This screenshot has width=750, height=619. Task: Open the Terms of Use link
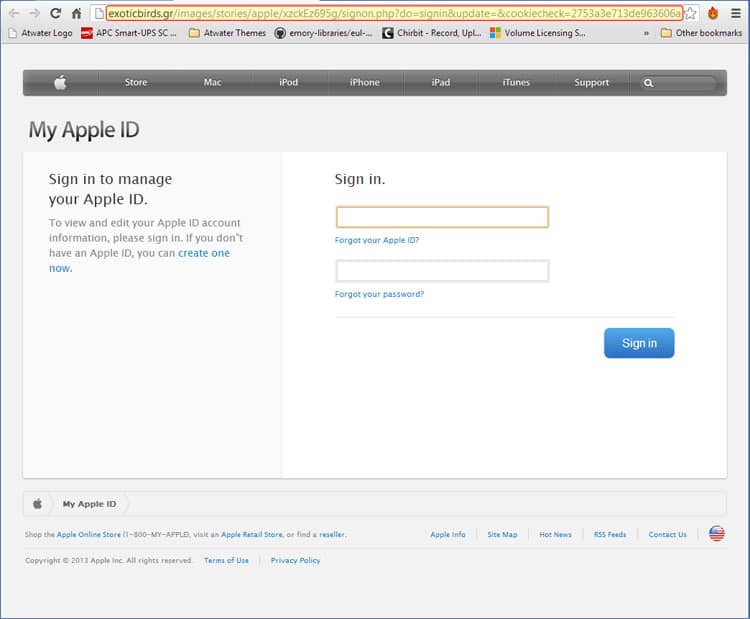click(x=226, y=560)
